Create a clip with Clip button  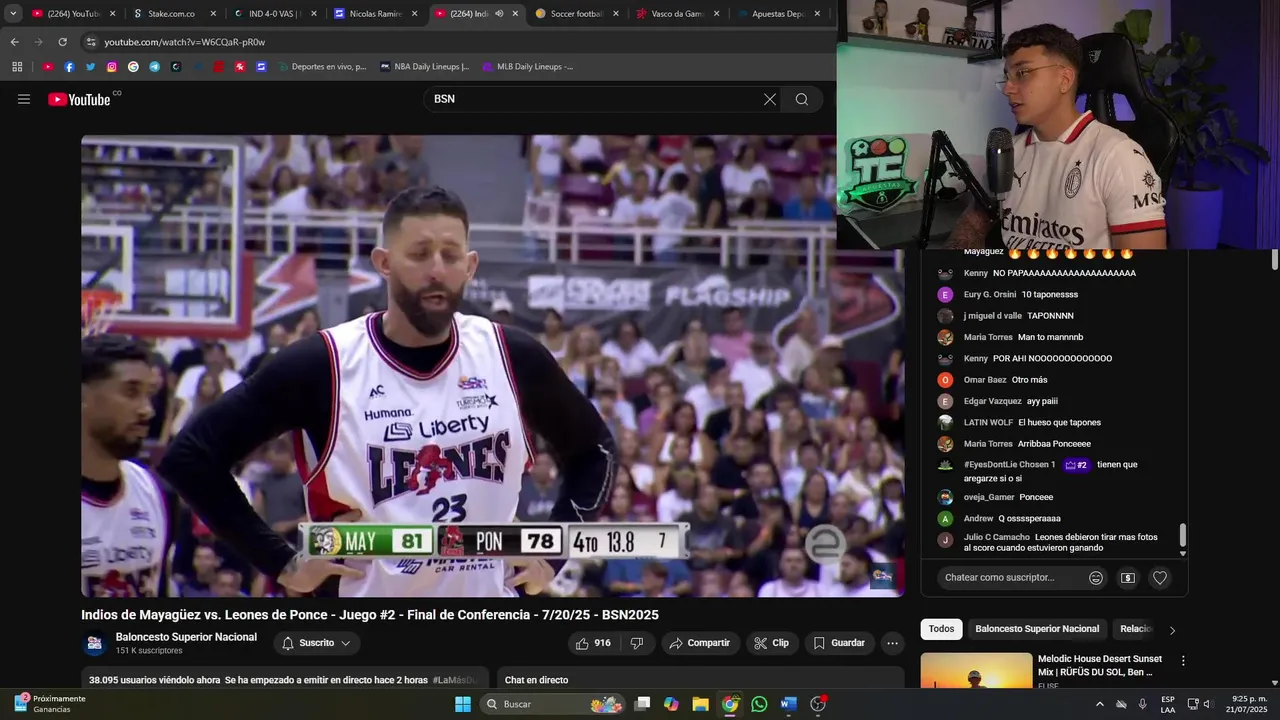coord(771,643)
